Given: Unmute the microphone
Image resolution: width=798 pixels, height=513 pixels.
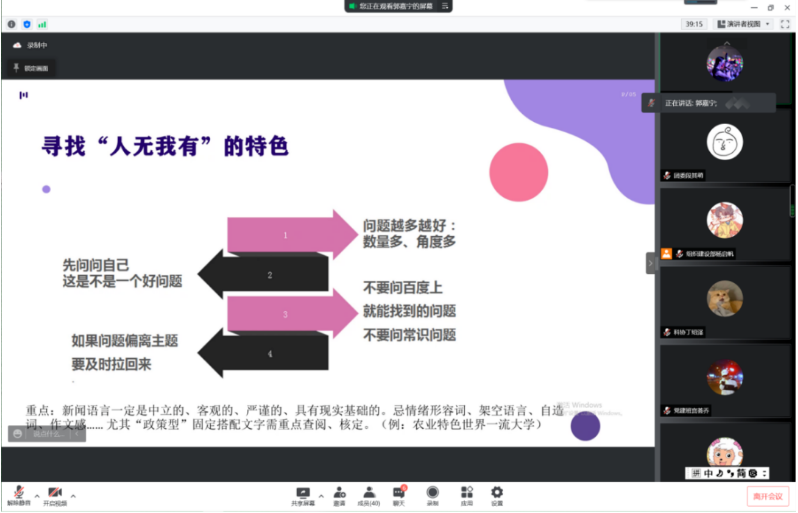Looking at the screenshot, I should click(x=18, y=494).
